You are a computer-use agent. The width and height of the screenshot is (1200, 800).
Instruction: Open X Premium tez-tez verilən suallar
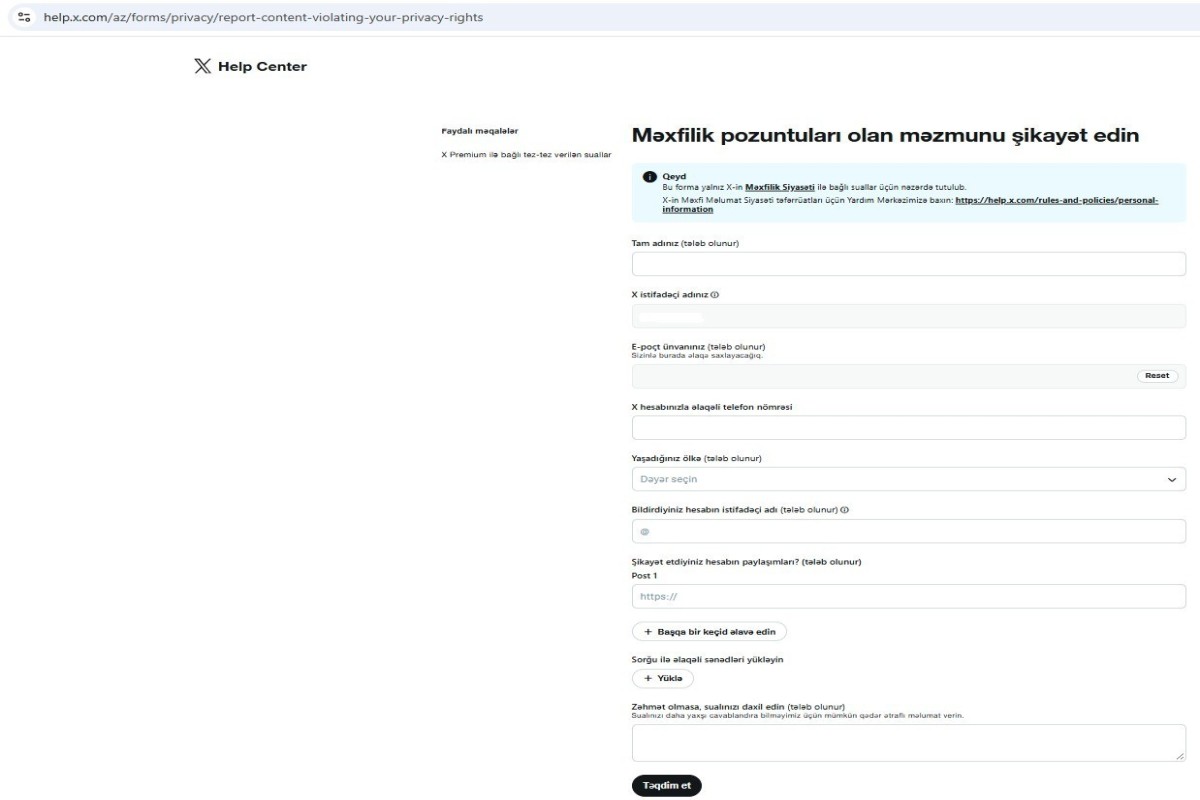526,154
